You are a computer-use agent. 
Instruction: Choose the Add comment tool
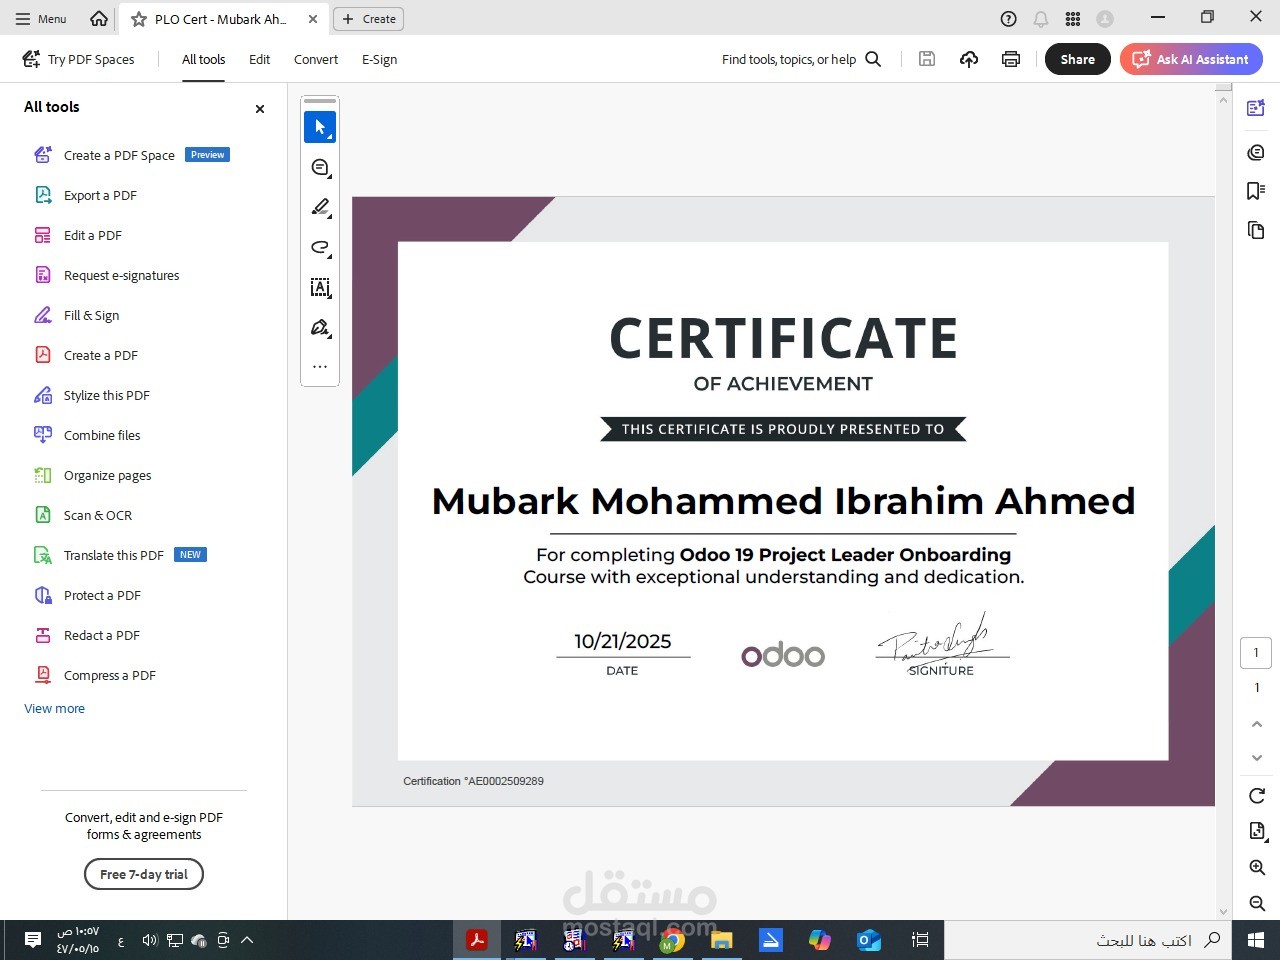[320, 168]
